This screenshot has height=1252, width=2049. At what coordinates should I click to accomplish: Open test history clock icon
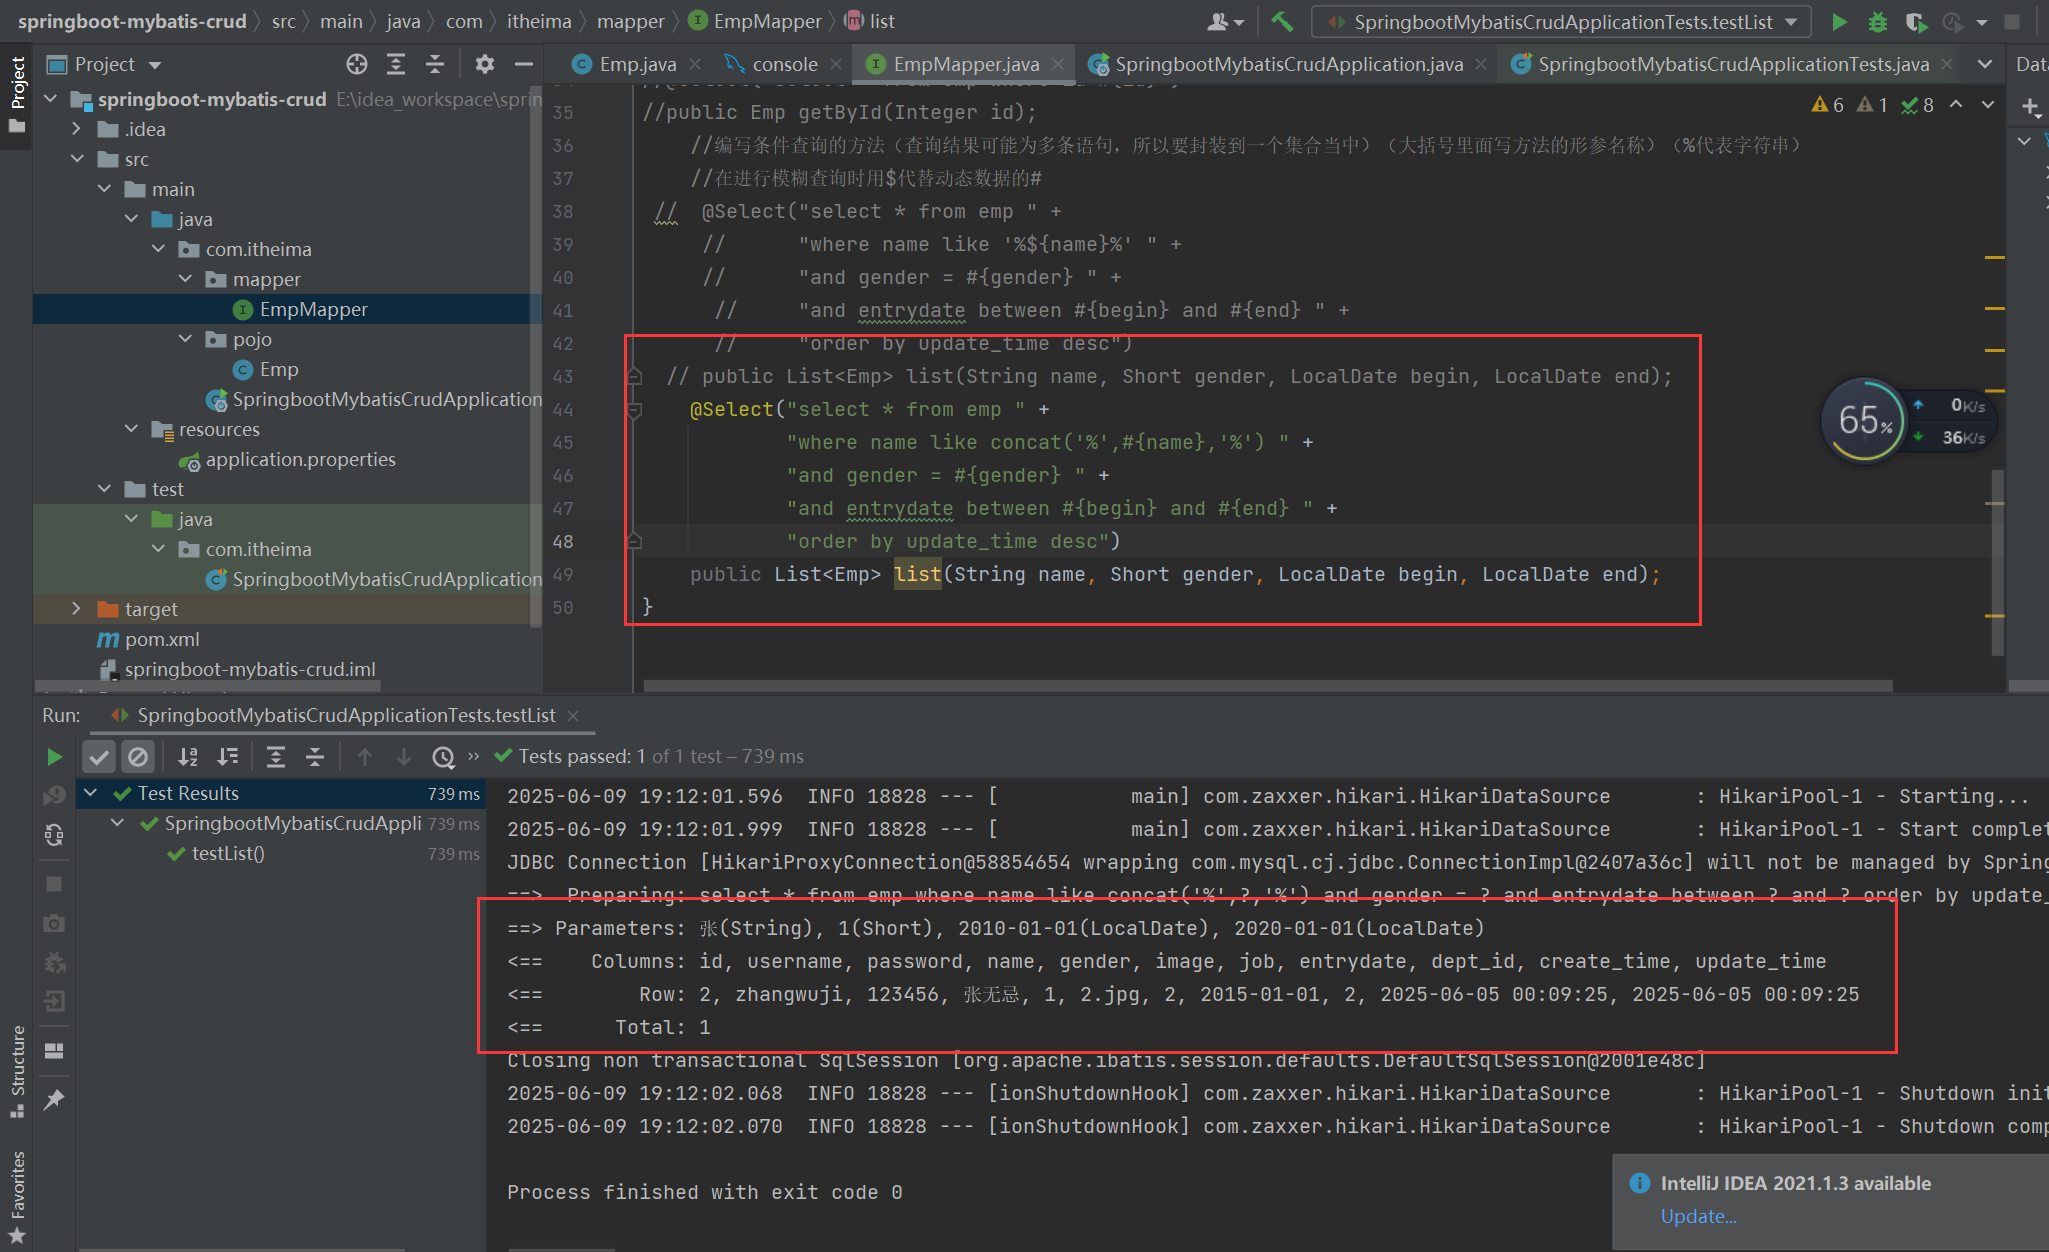[443, 757]
